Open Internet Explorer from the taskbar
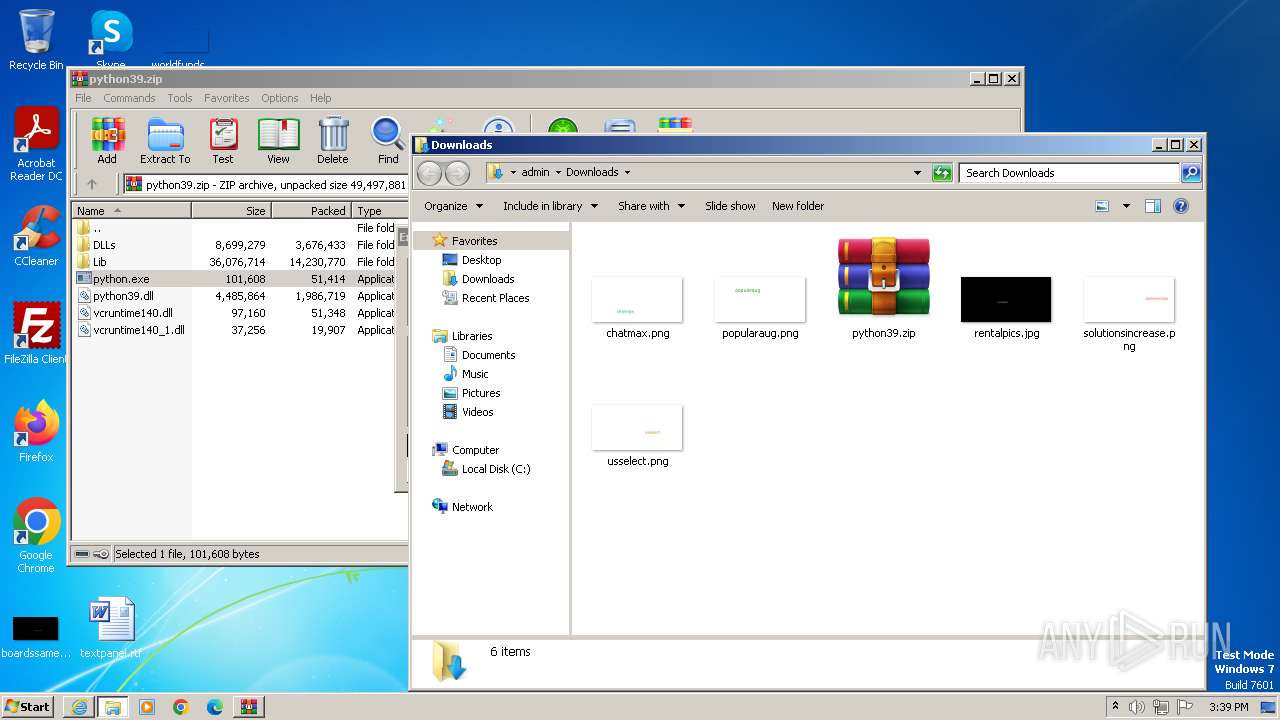 [79, 706]
